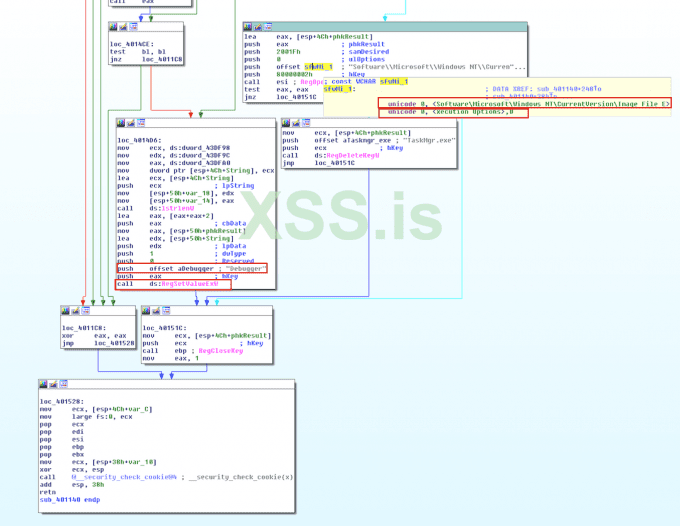Screen dimensions: 680x526
Task: Click the group icon on the loc_4014D6 block
Action: (141, 123)
